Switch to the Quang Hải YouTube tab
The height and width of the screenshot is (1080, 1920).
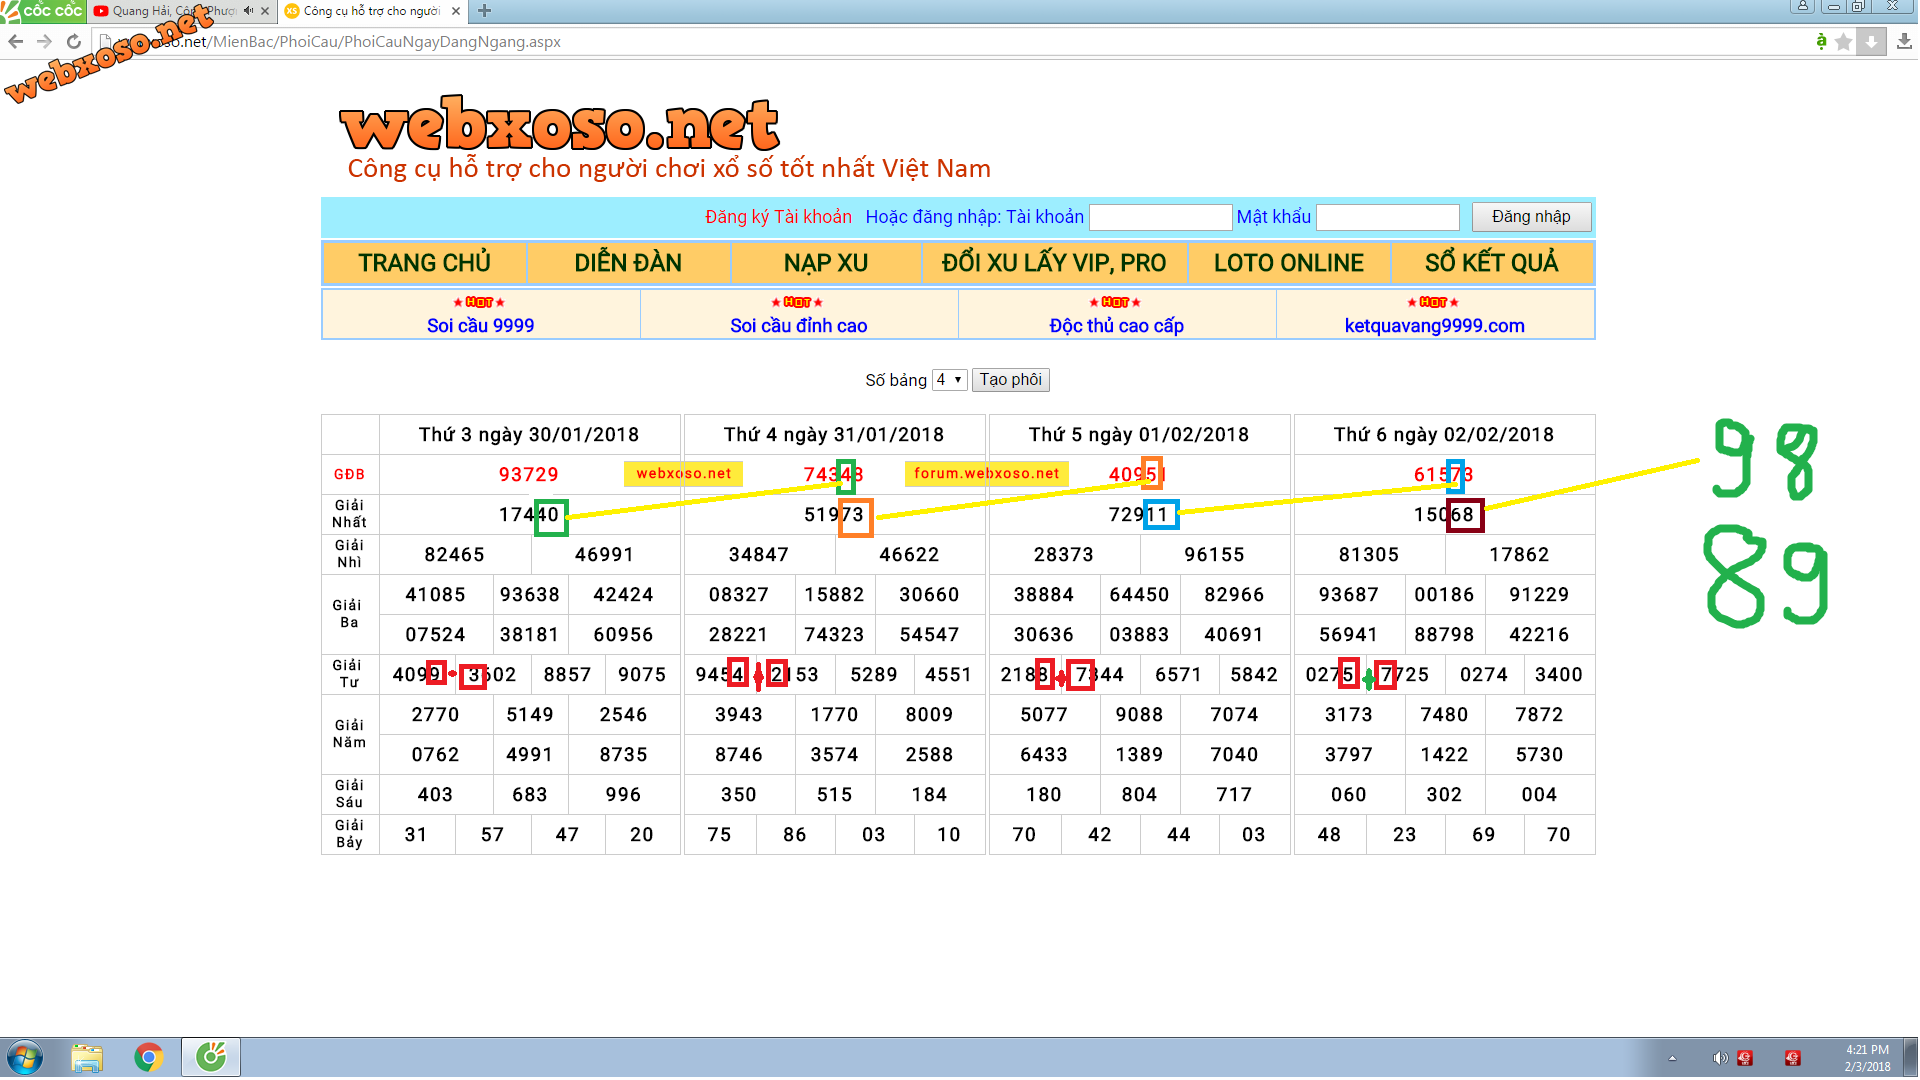(172, 11)
